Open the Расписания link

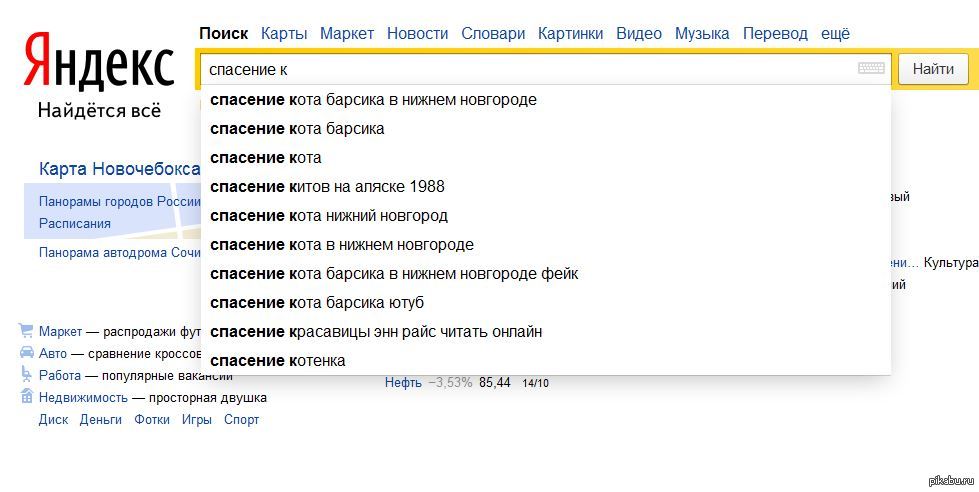pos(75,223)
